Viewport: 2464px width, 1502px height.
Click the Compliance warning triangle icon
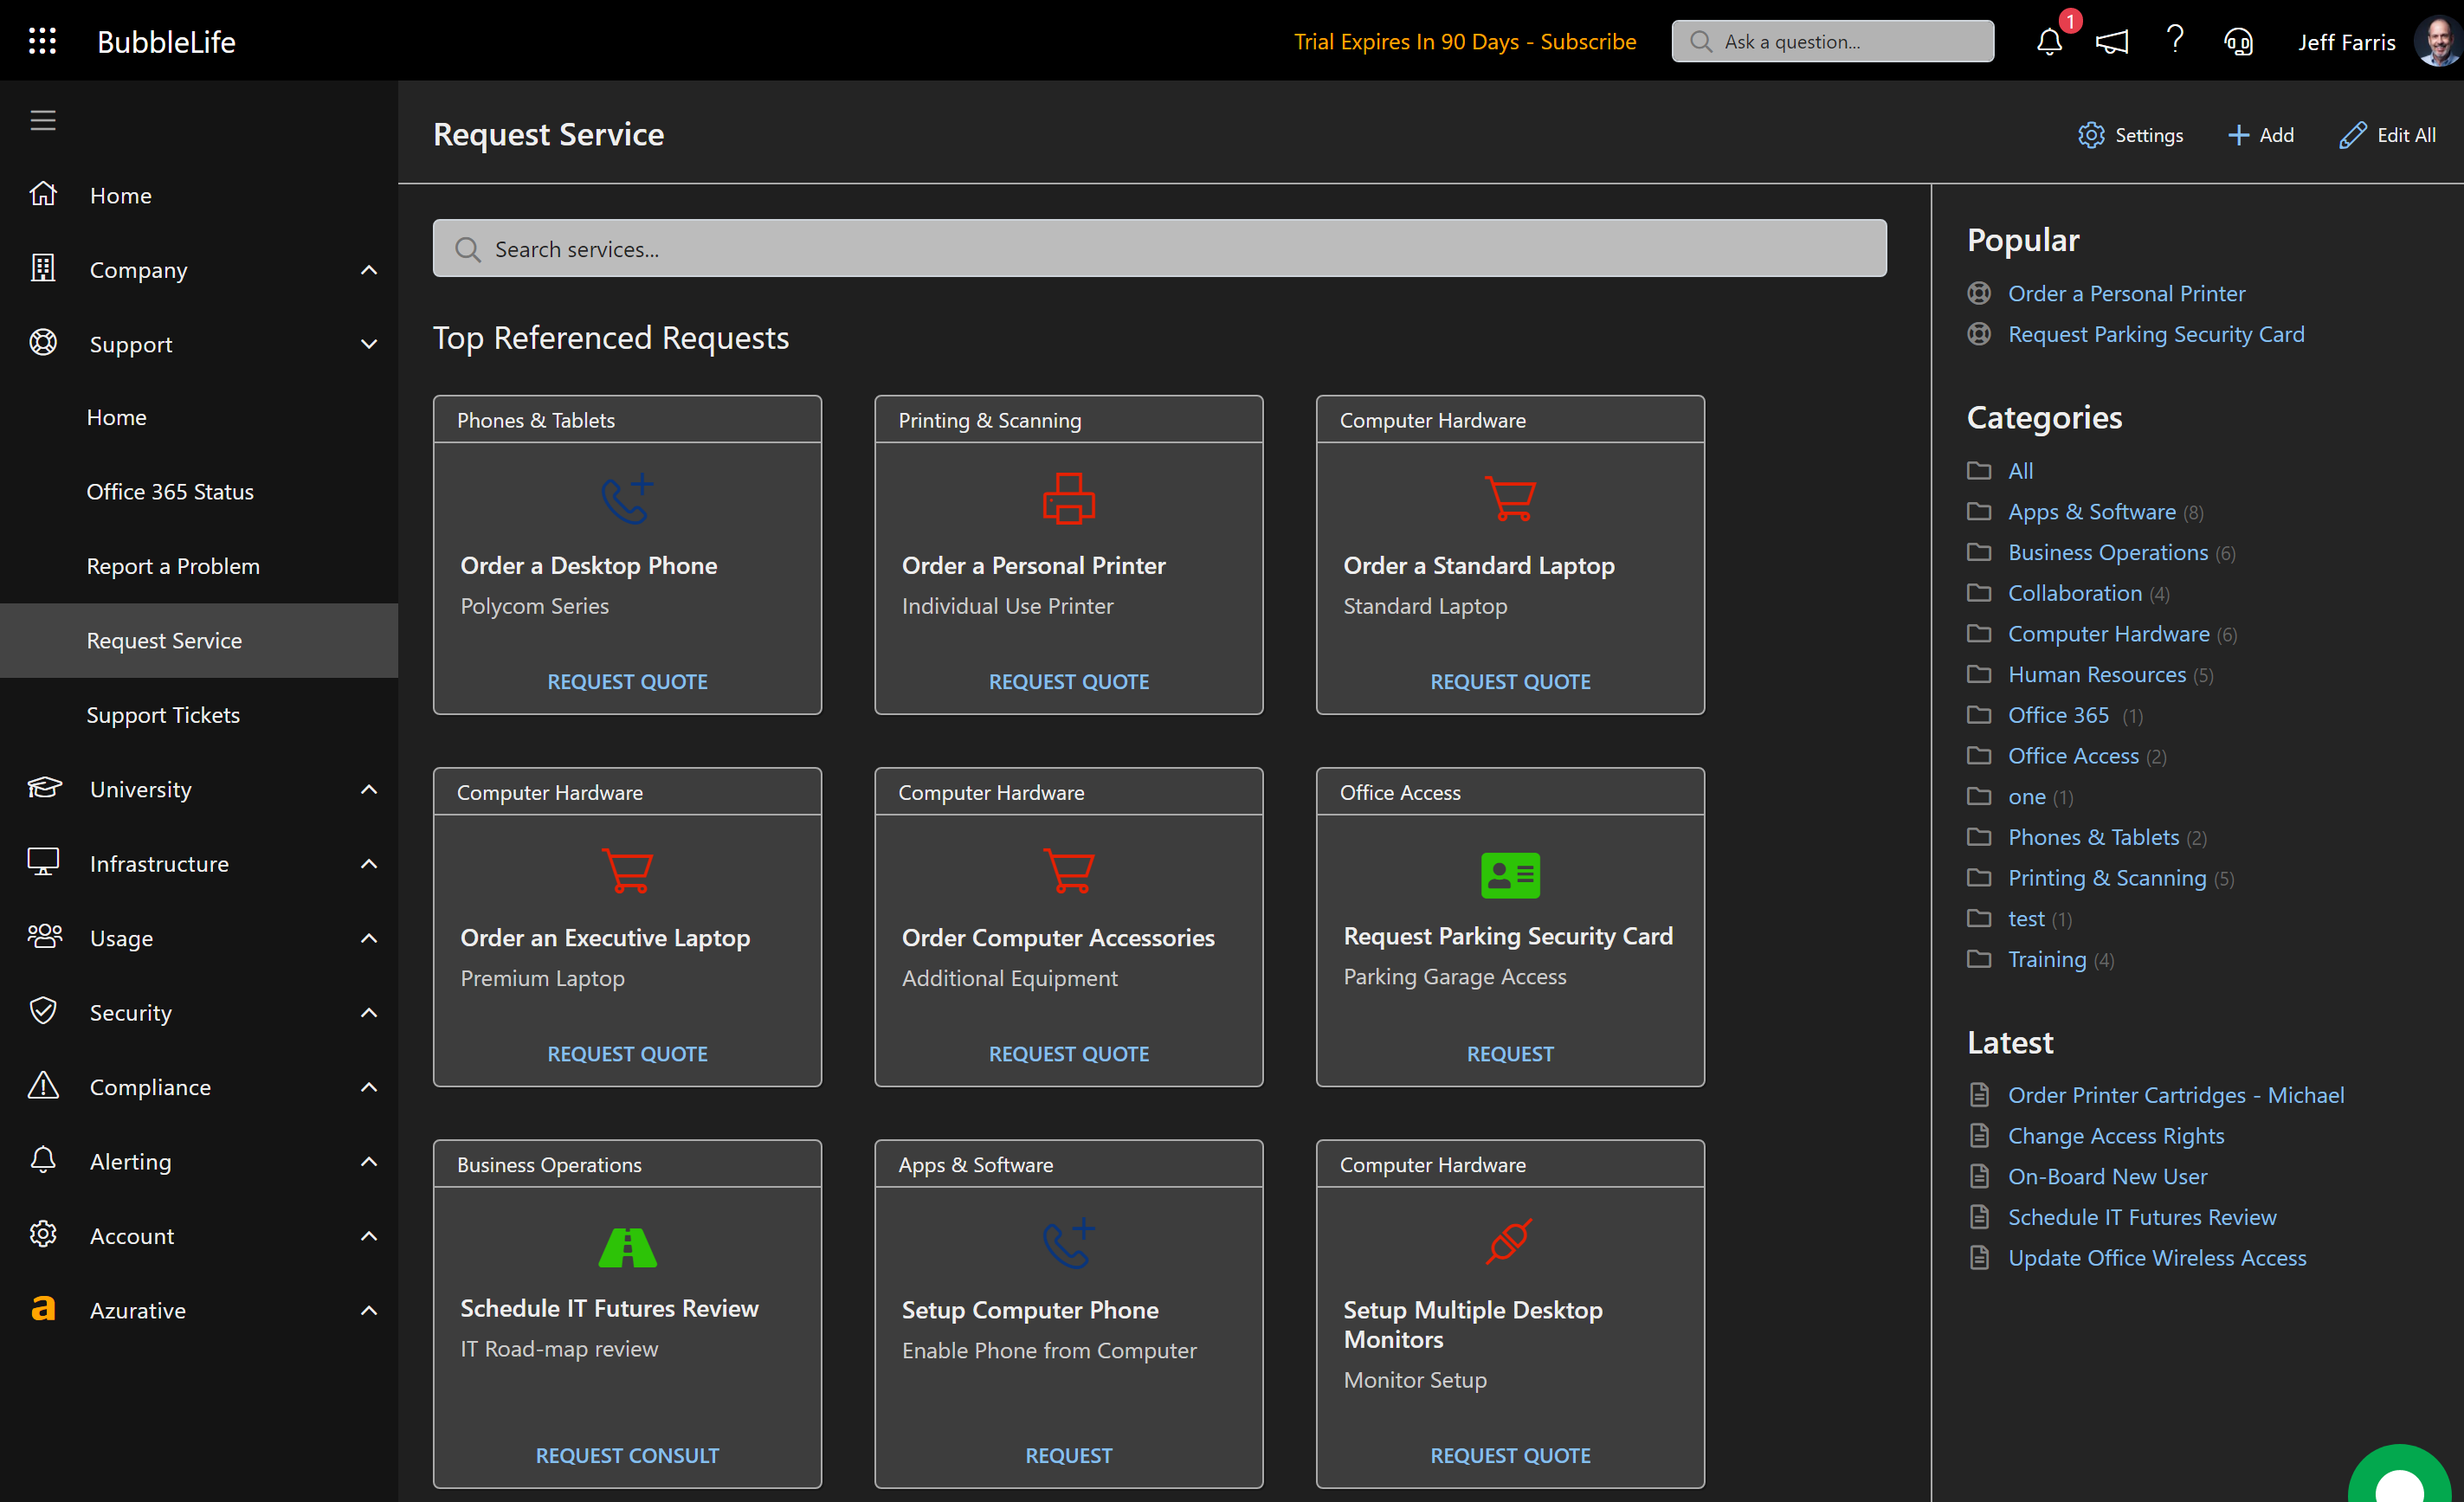[43, 1086]
